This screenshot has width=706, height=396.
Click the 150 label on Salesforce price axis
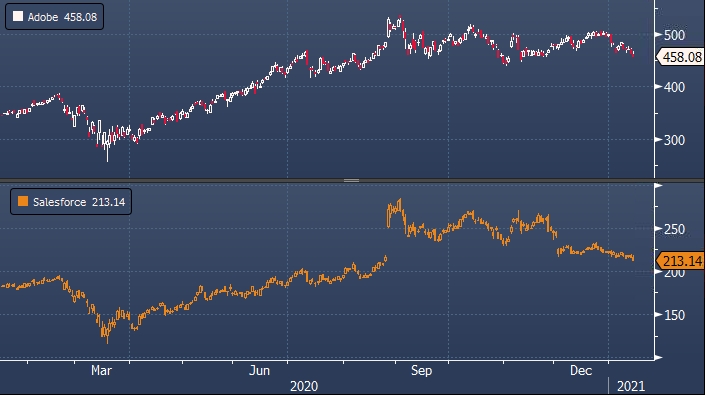[x=674, y=315]
